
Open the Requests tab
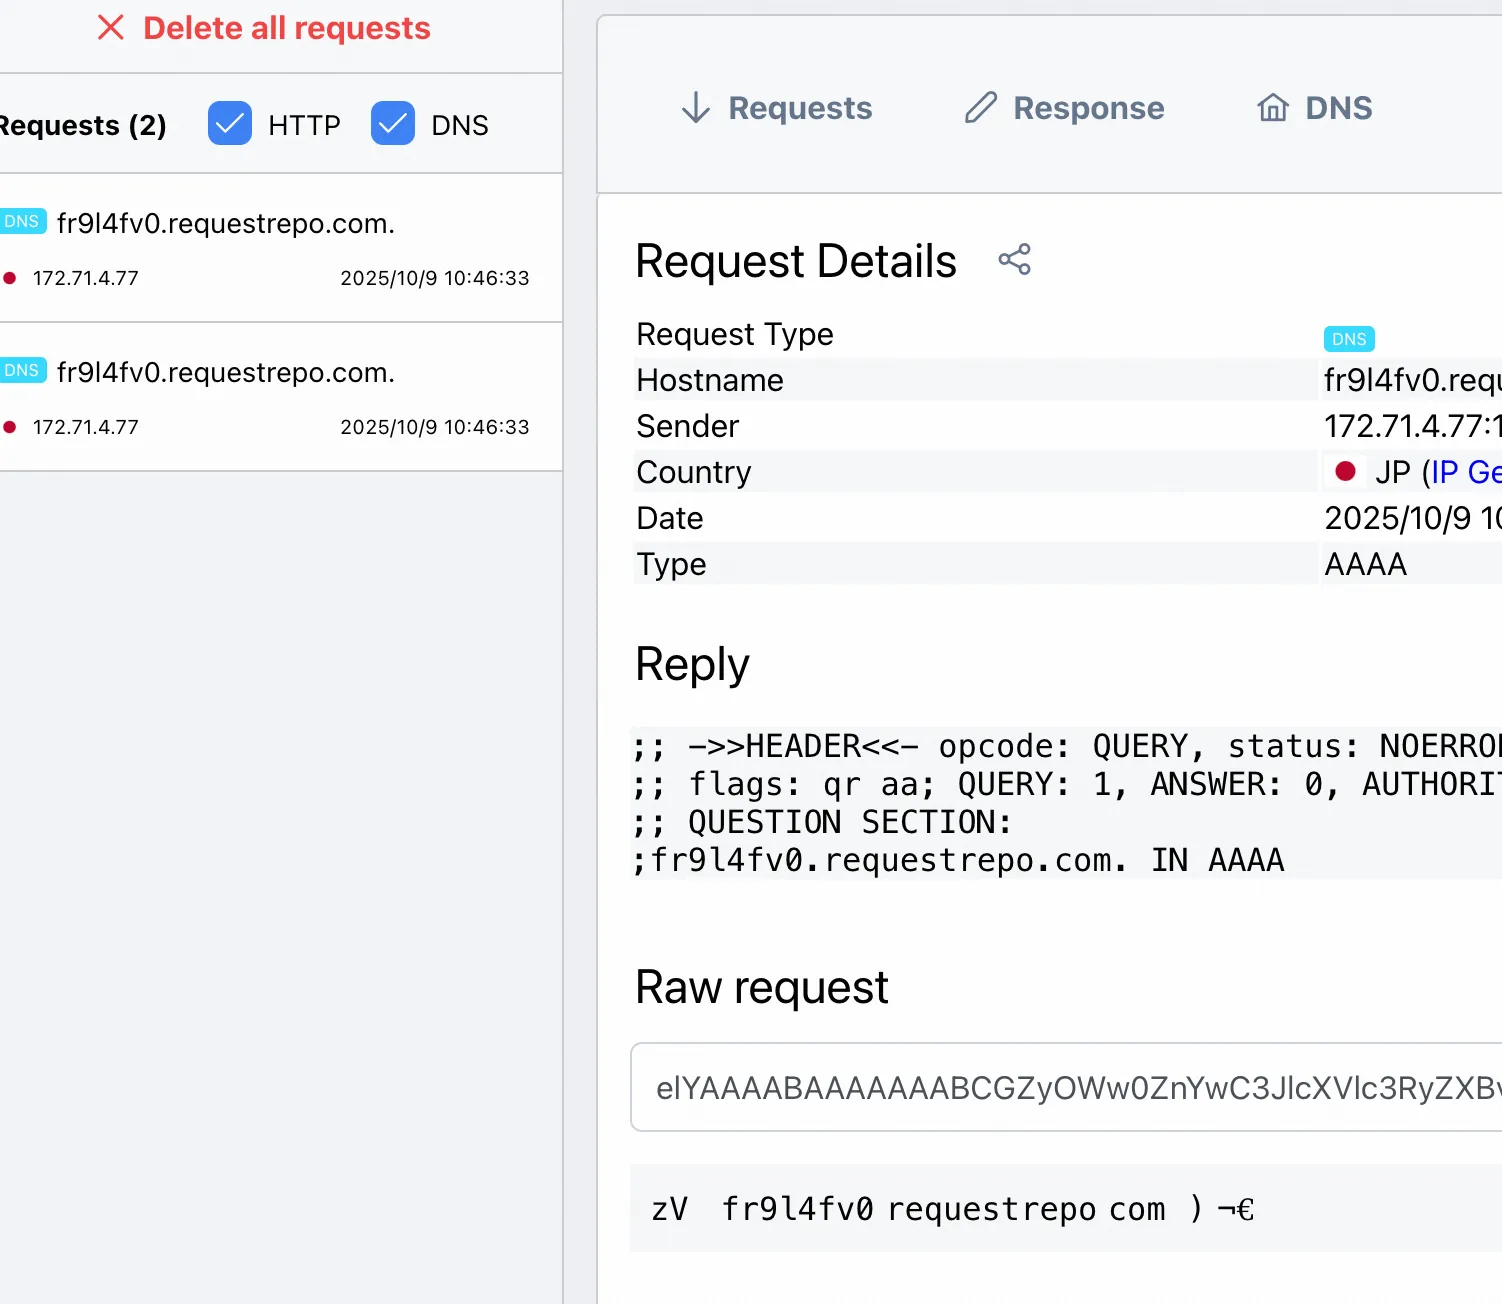(x=777, y=108)
